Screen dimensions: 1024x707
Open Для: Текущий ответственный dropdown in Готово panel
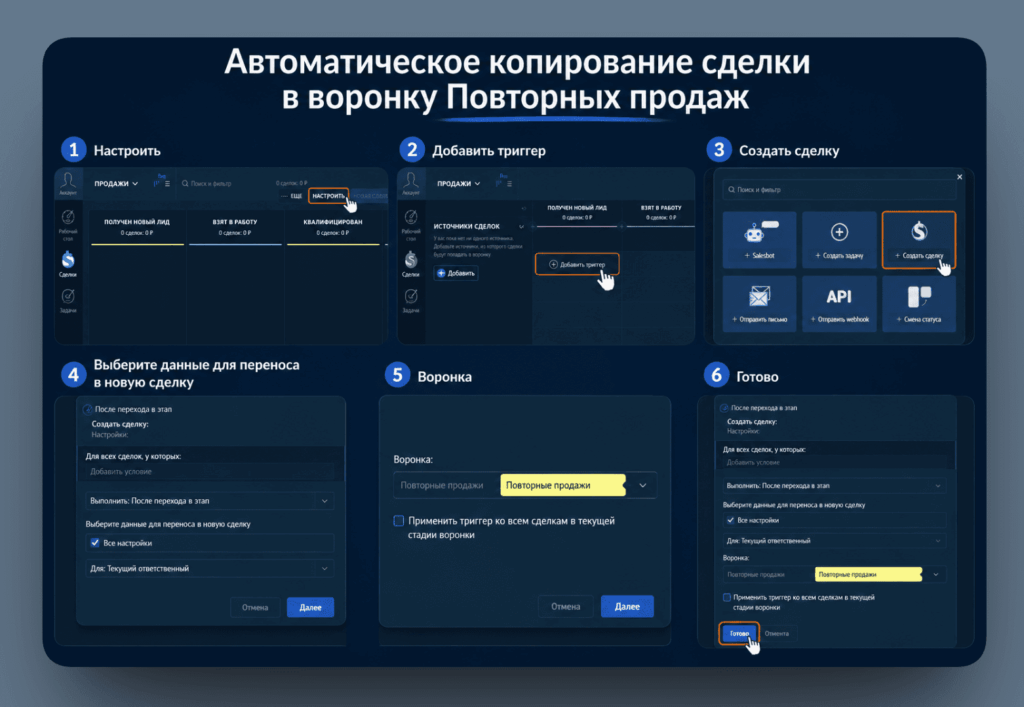[835, 541]
